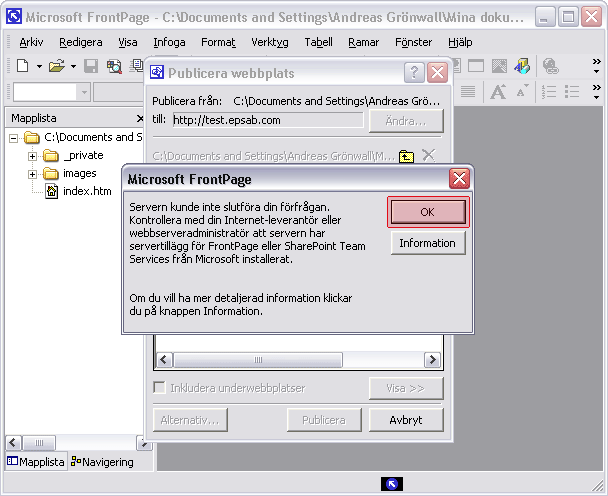Click the up-one-folder icon in publish dialog
Image resolution: width=608 pixels, height=496 pixels.
coord(406,155)
